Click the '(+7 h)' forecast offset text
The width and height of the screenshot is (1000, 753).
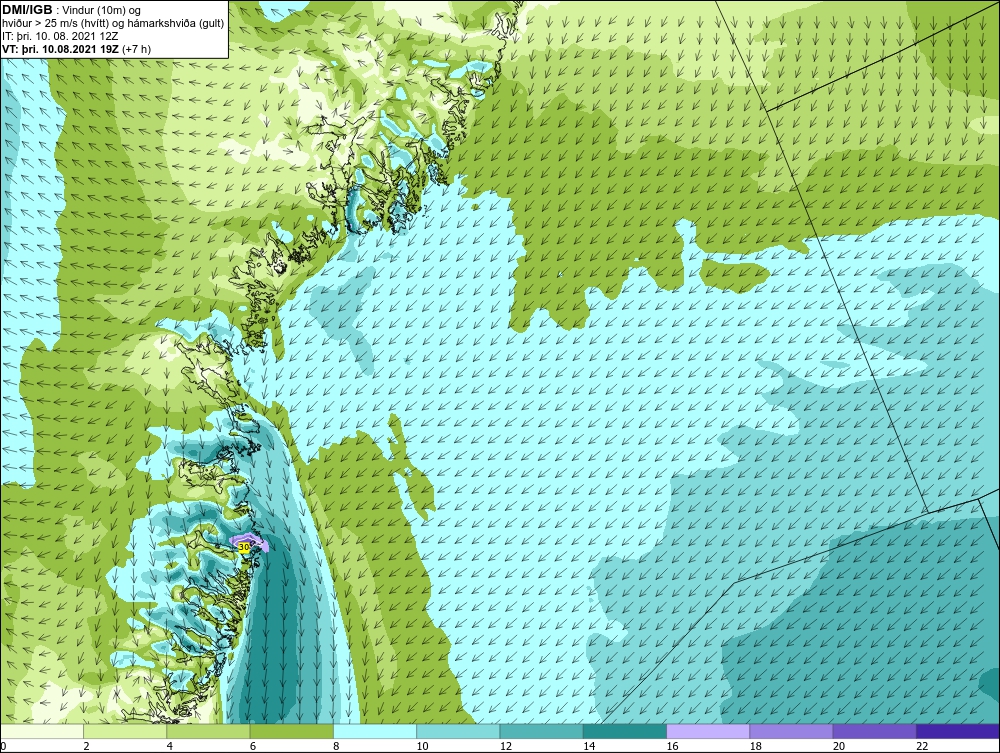[x=135, y=49]
